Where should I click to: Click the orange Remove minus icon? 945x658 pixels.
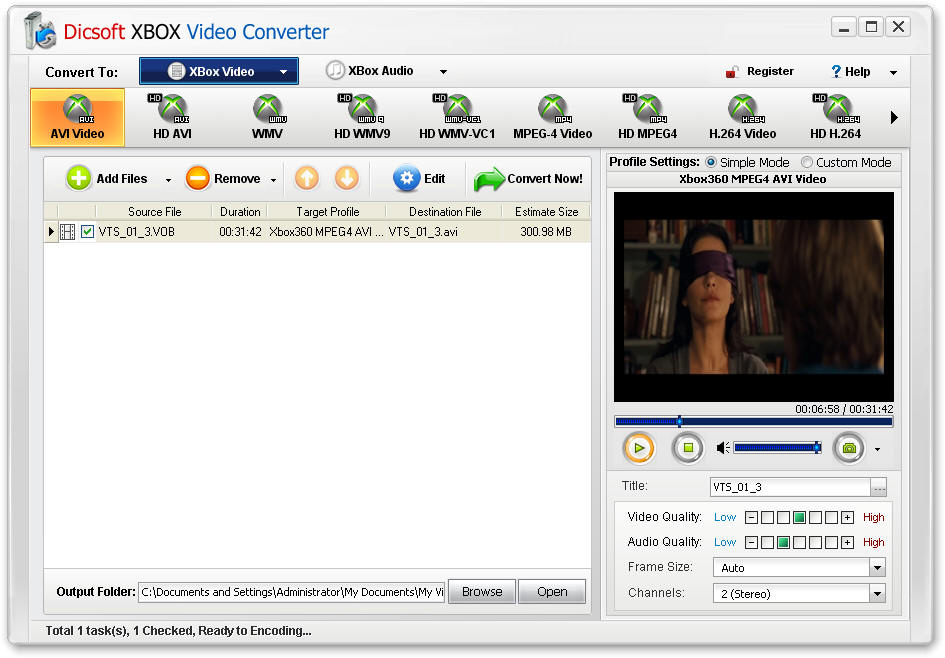(x=197, y=178)
